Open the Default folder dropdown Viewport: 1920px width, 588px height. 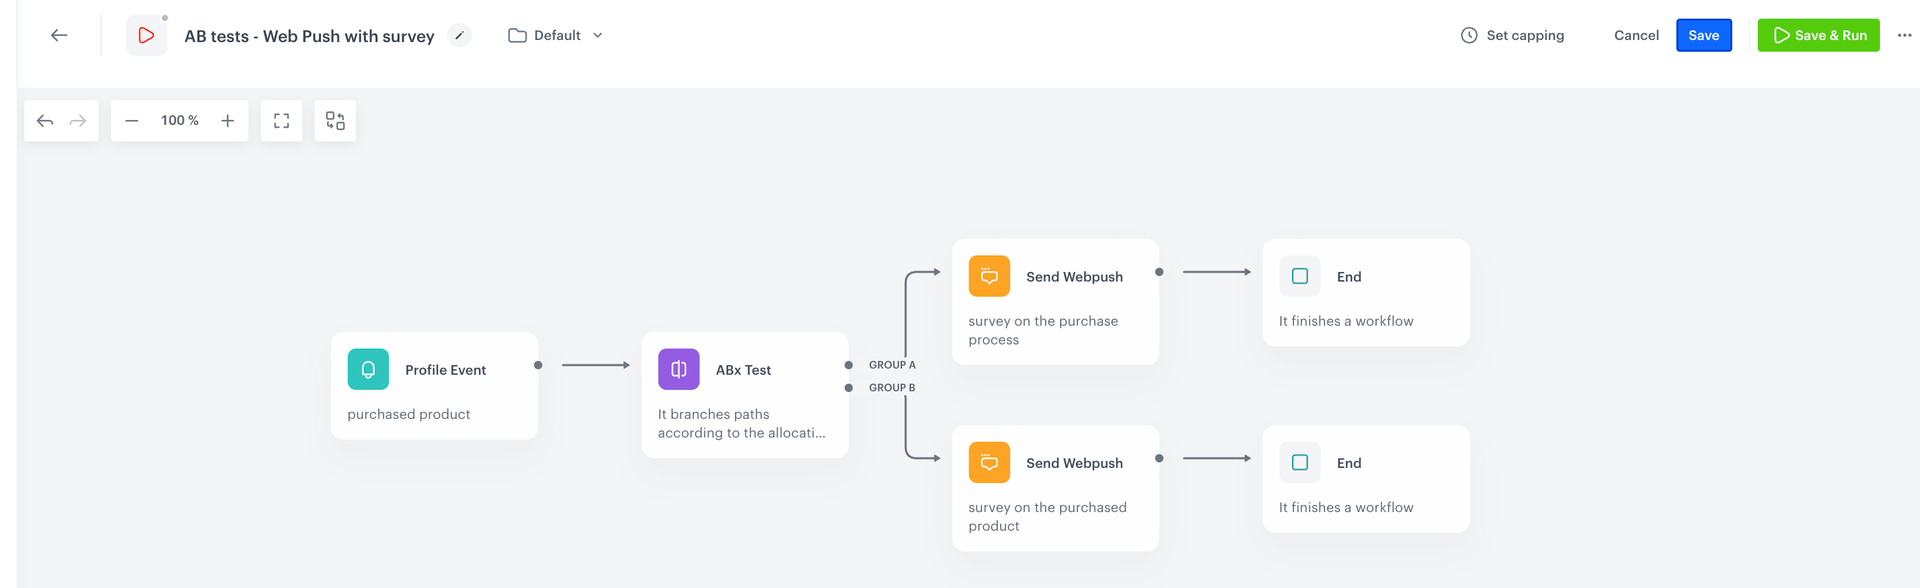555,34
